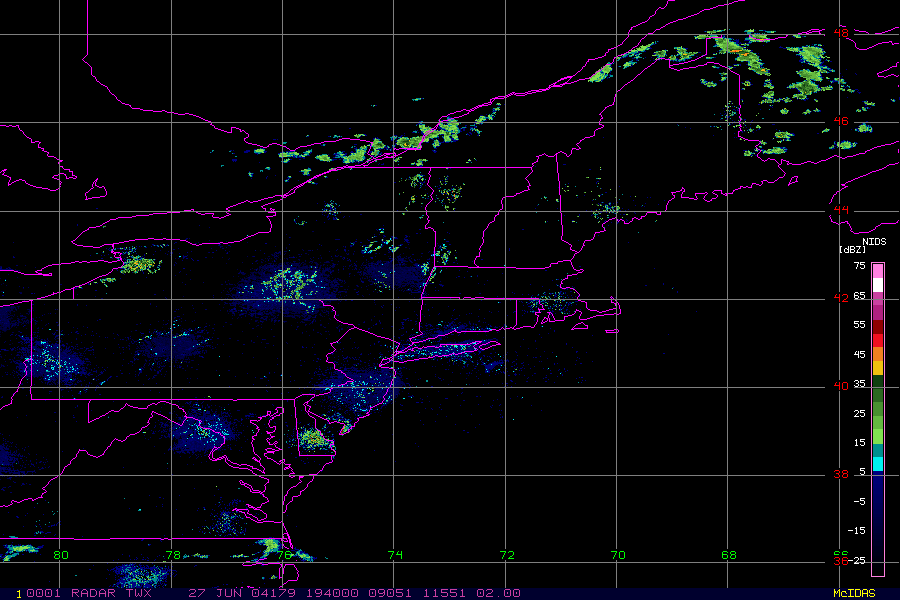Click the green '68' longitude label
900x600 pixels.
(x=729, y=555)
